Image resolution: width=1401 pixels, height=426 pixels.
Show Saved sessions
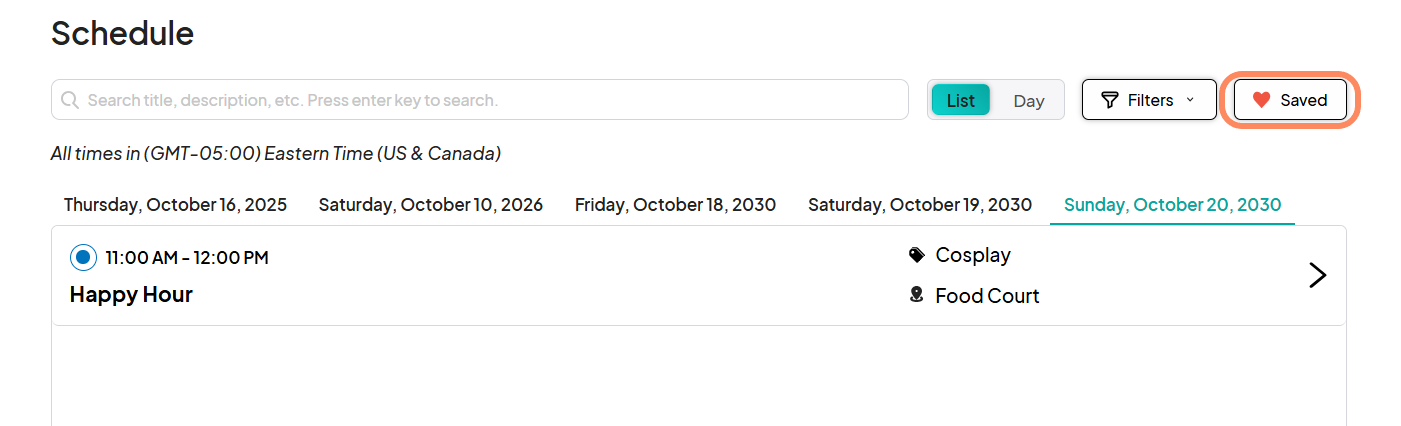1290,100
